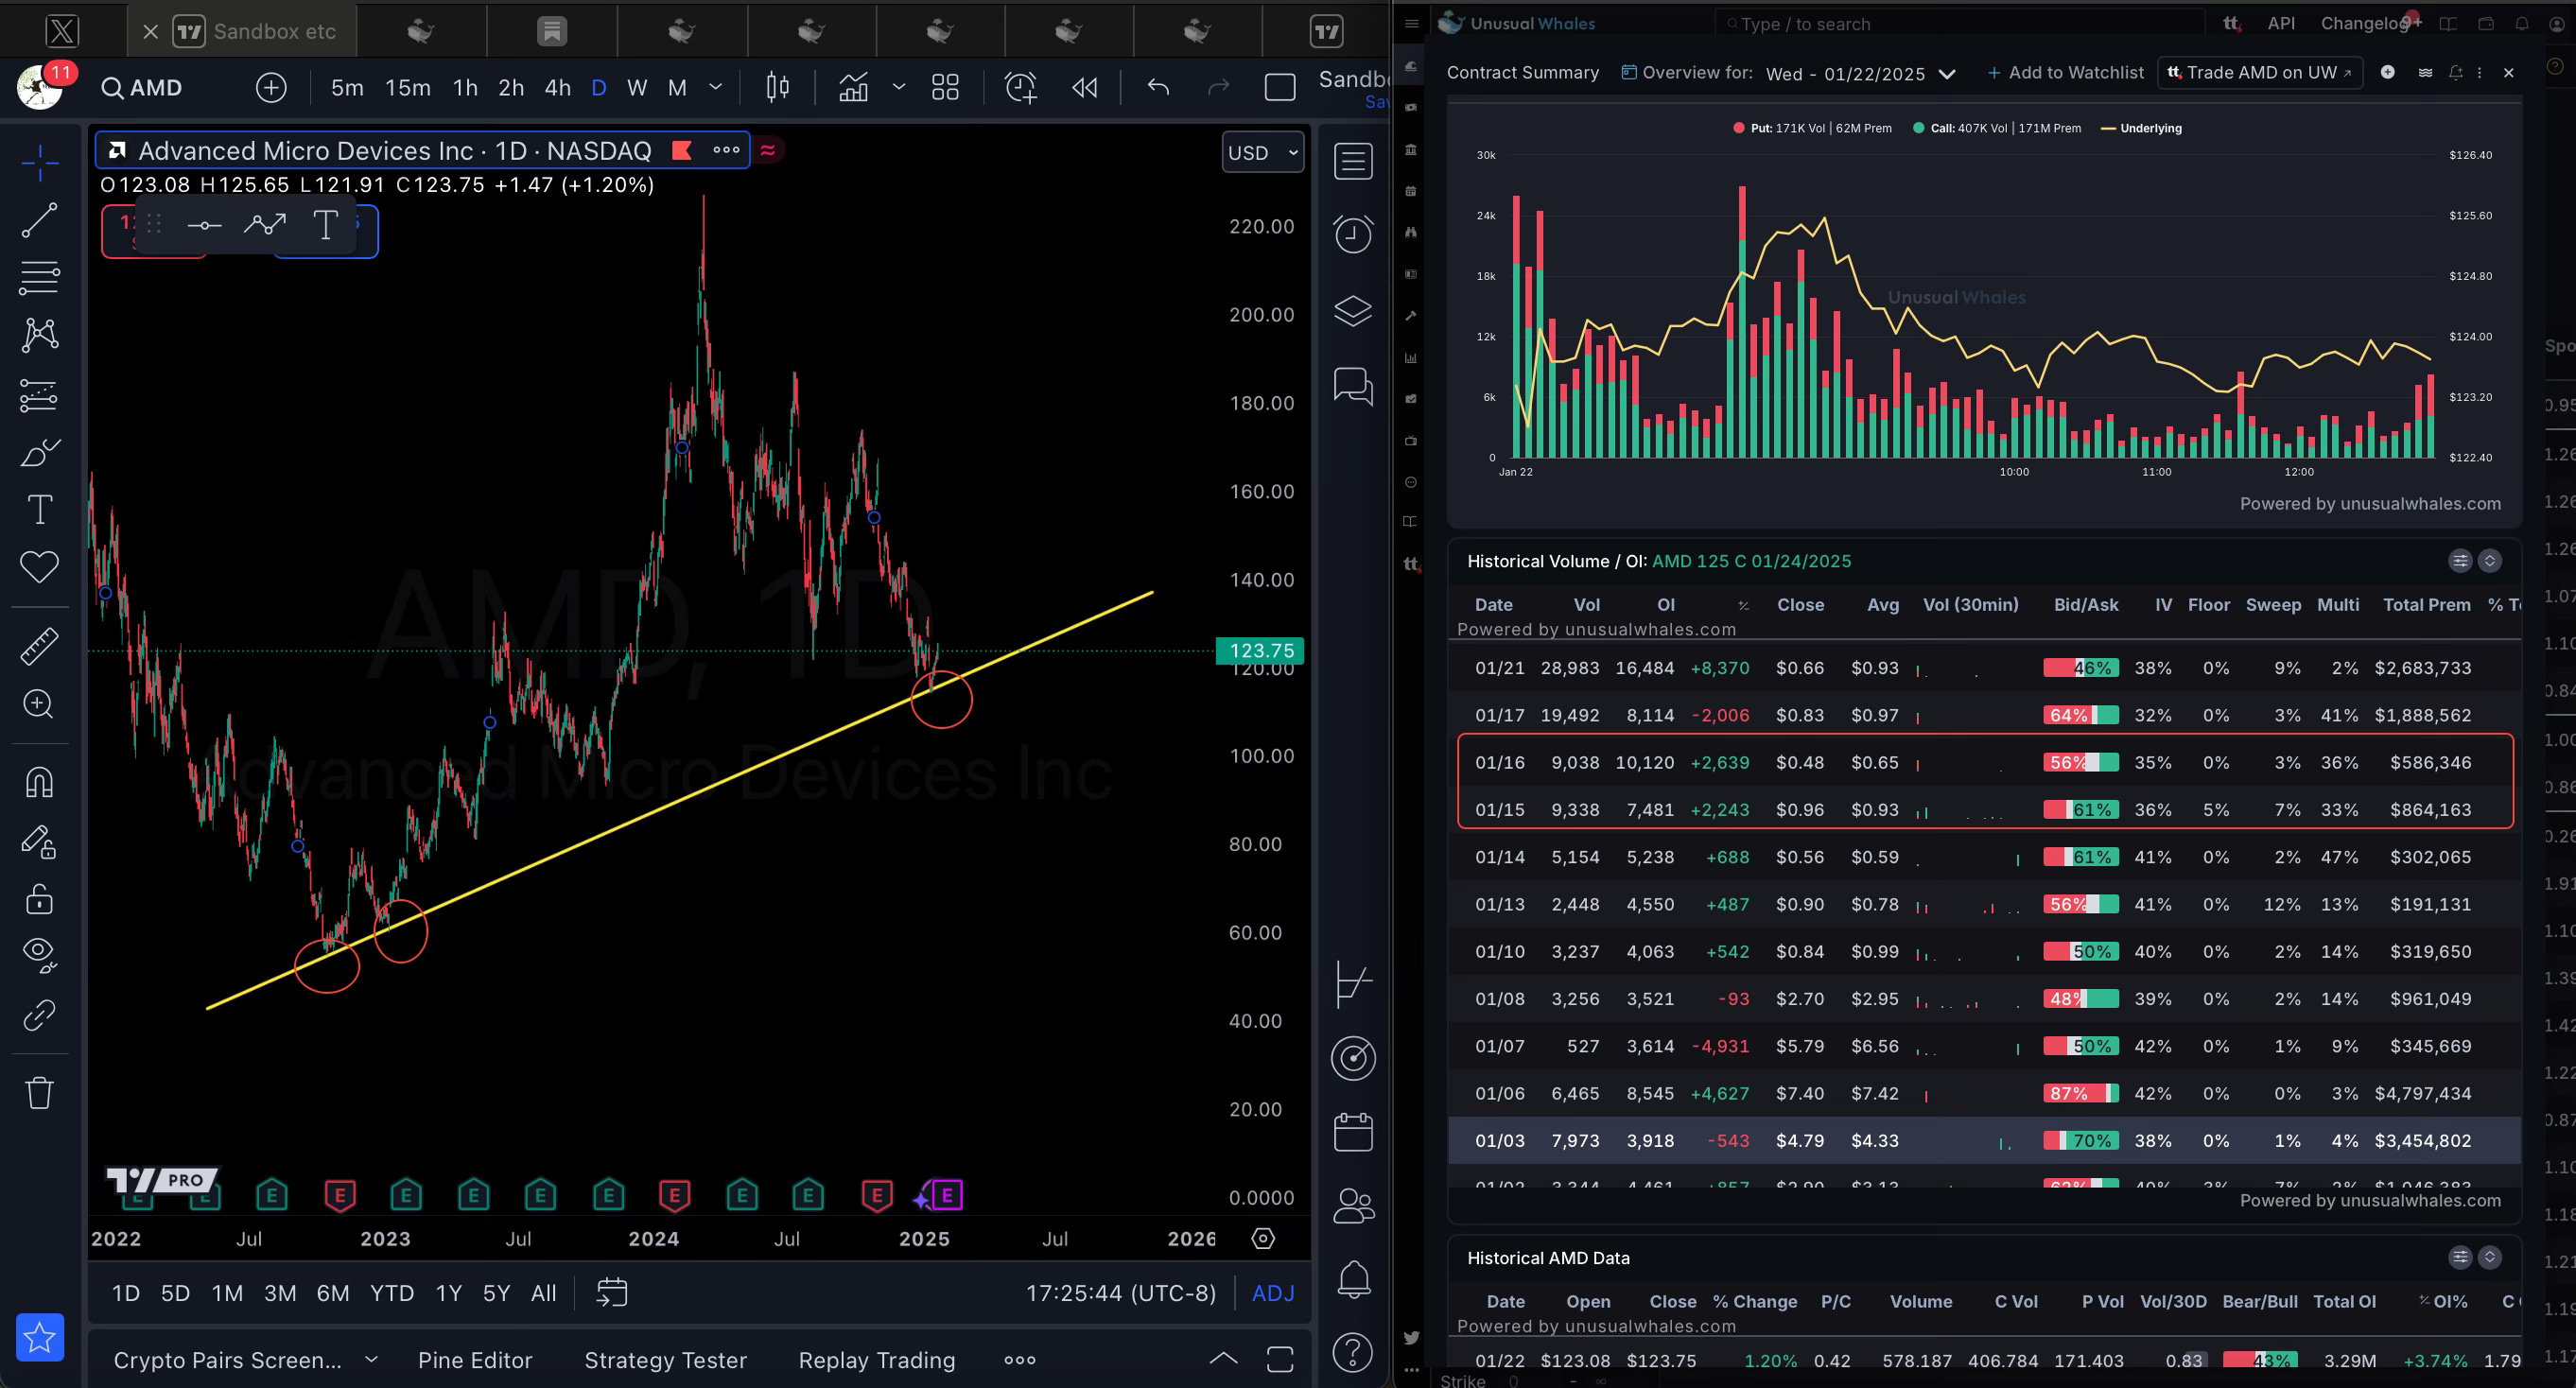Open the ruler measure tool
Screen dimensions: 2576x1388
(x=39, y=646)
